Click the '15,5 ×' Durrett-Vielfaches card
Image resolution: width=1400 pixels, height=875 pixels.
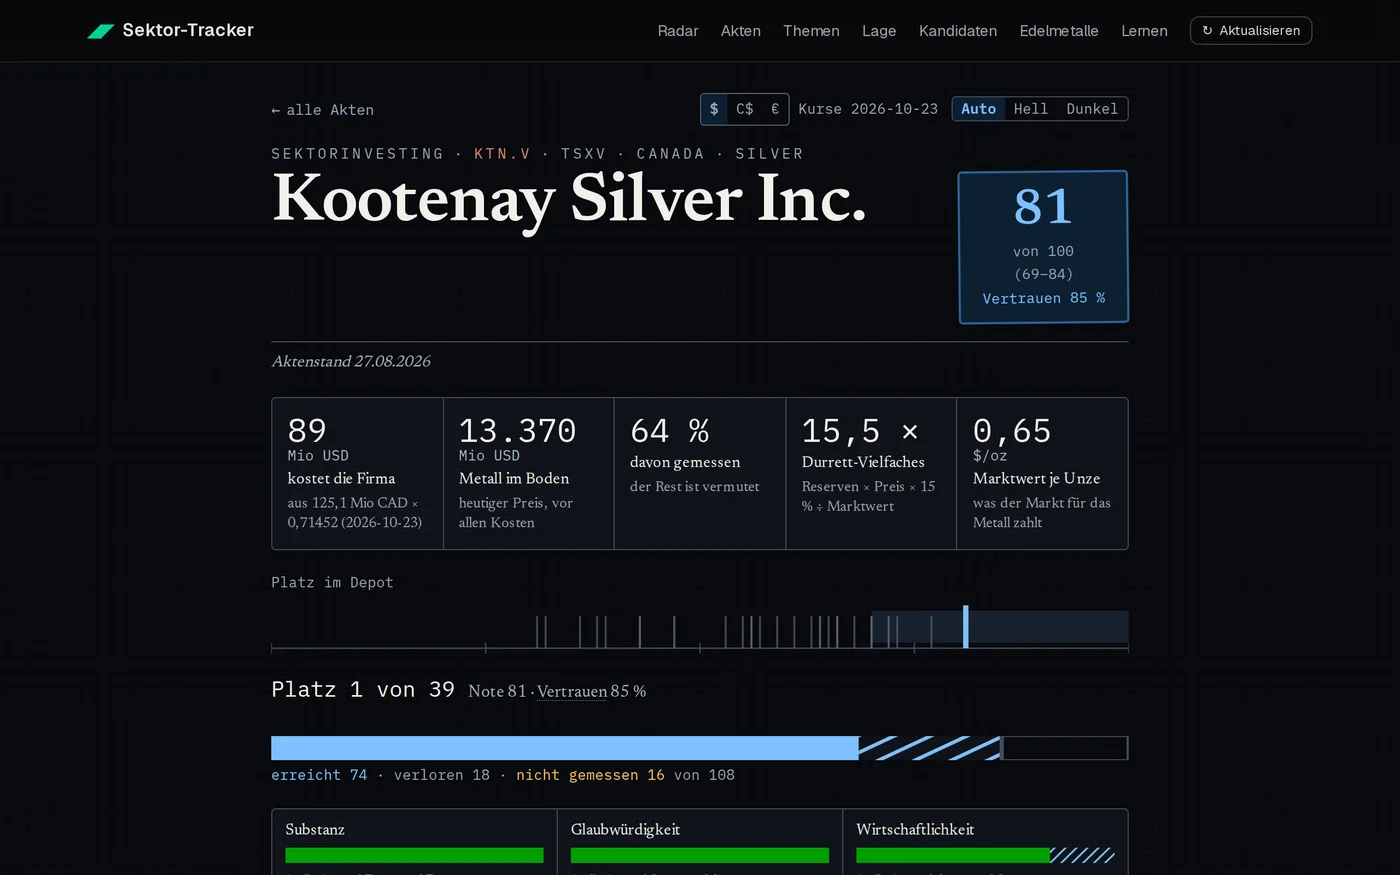871,473
